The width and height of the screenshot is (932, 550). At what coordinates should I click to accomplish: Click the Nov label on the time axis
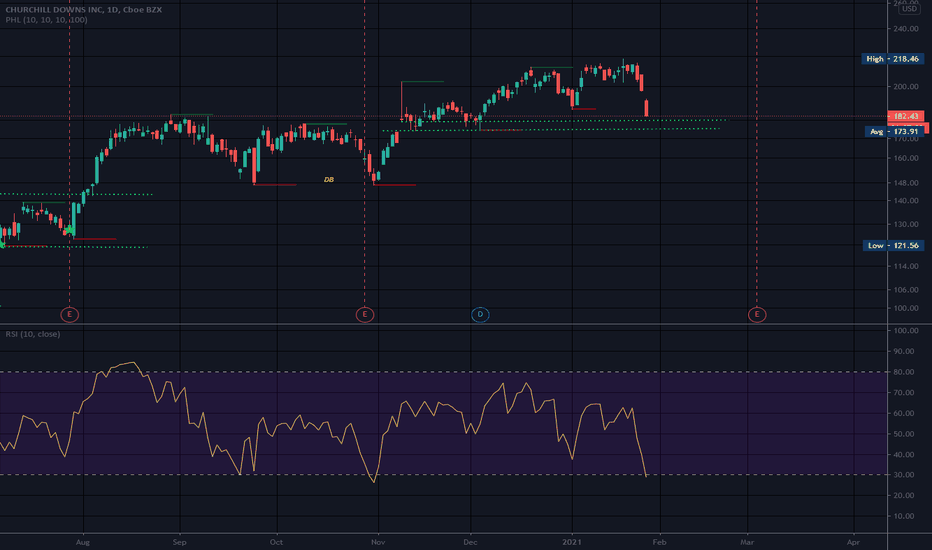378,542
